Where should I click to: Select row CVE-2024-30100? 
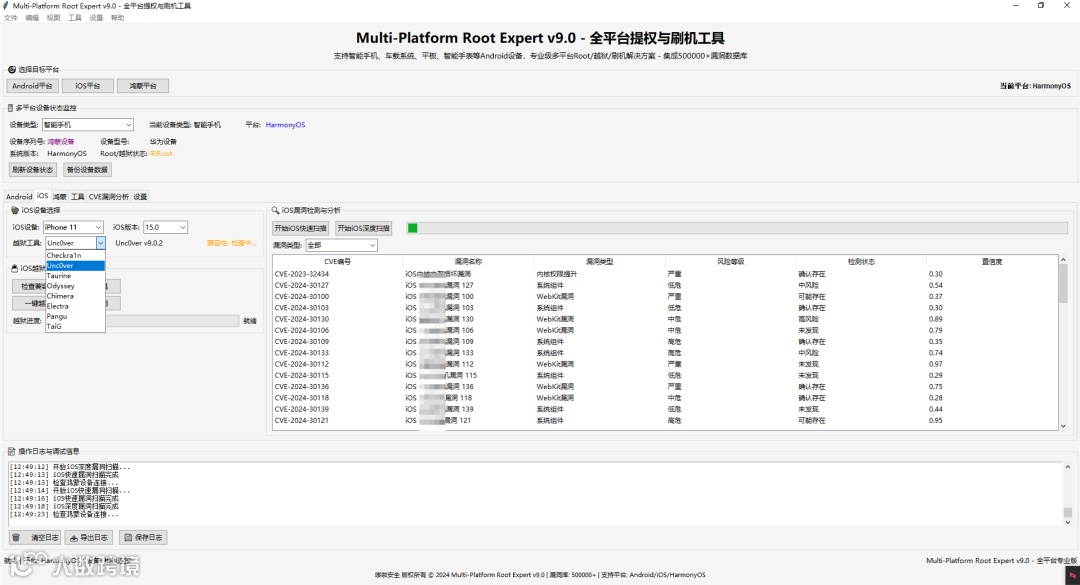point(665,297)
